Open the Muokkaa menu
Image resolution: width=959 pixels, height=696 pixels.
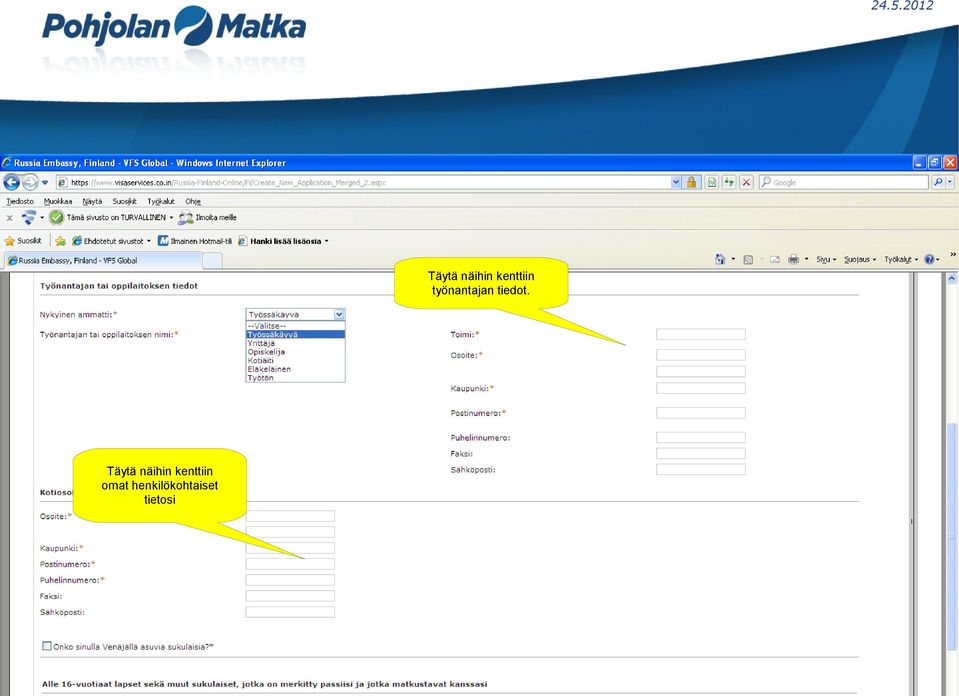(57, 201)
